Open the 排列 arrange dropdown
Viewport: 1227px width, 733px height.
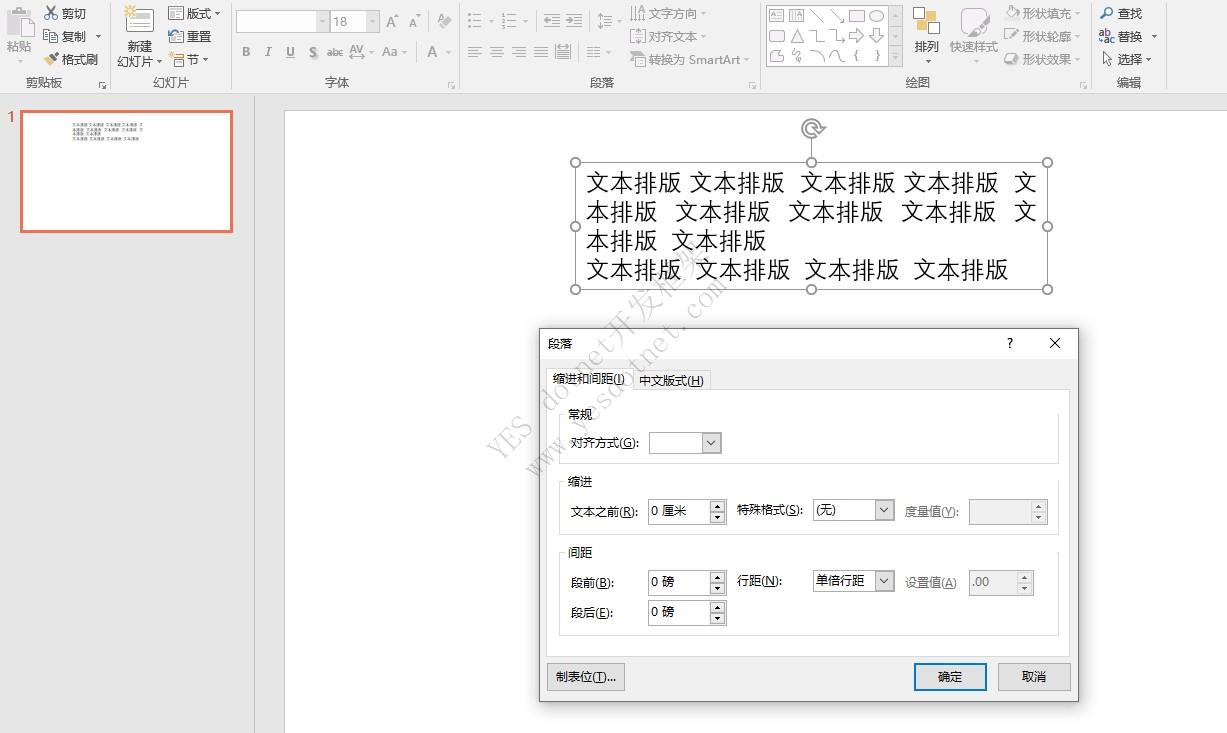point(927,36)
